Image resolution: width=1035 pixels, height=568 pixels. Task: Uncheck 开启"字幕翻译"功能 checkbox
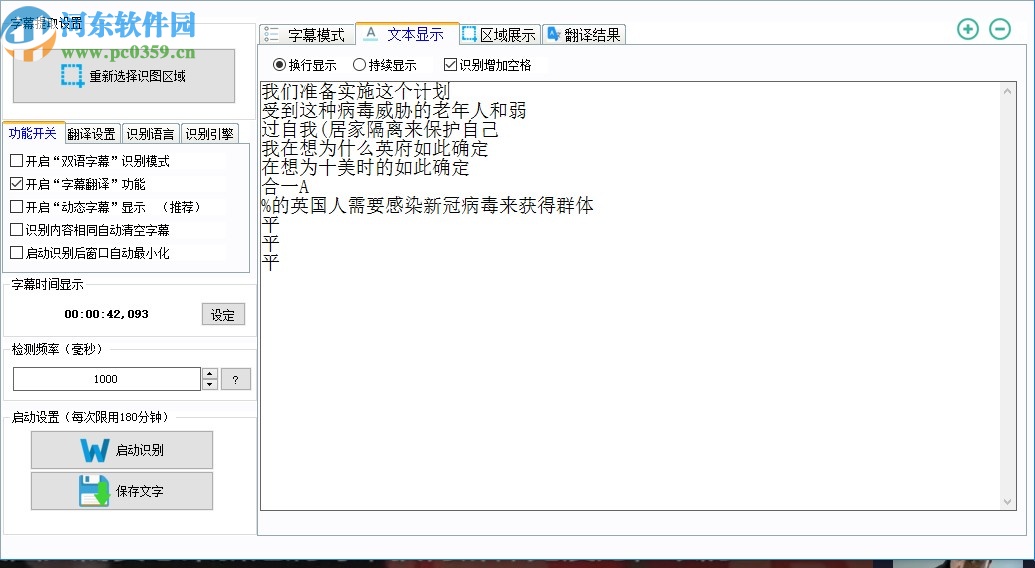point(17,183)
